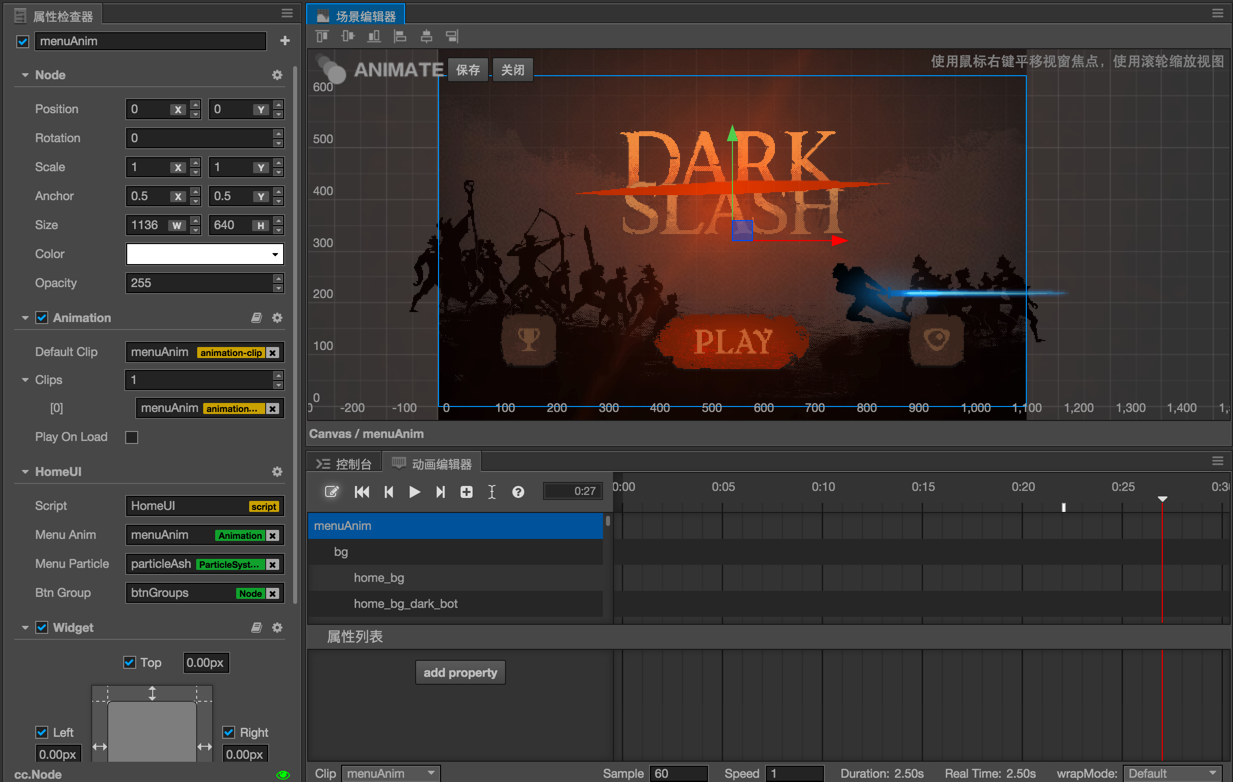Switch to the 控制台 console tab
The image size is (1233, 782).
pos(344,464)
